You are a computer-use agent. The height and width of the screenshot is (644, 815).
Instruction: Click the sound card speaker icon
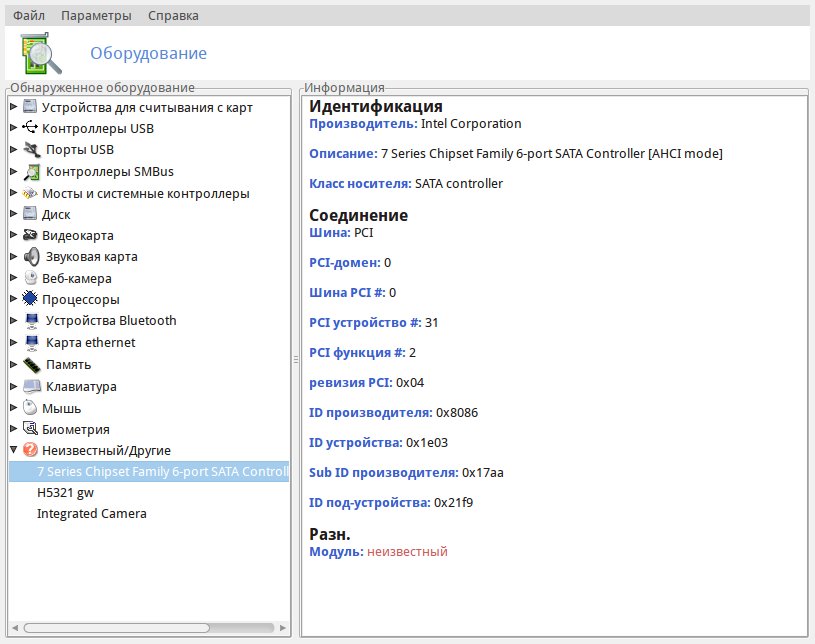pos(30,256)
